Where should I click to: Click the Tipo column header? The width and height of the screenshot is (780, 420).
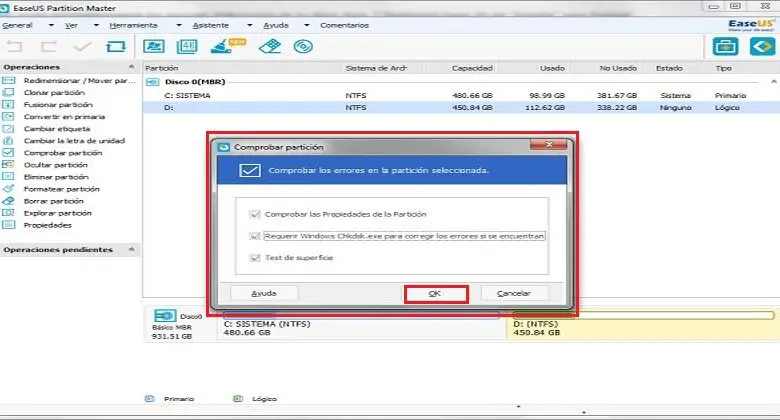coord(724,68)
